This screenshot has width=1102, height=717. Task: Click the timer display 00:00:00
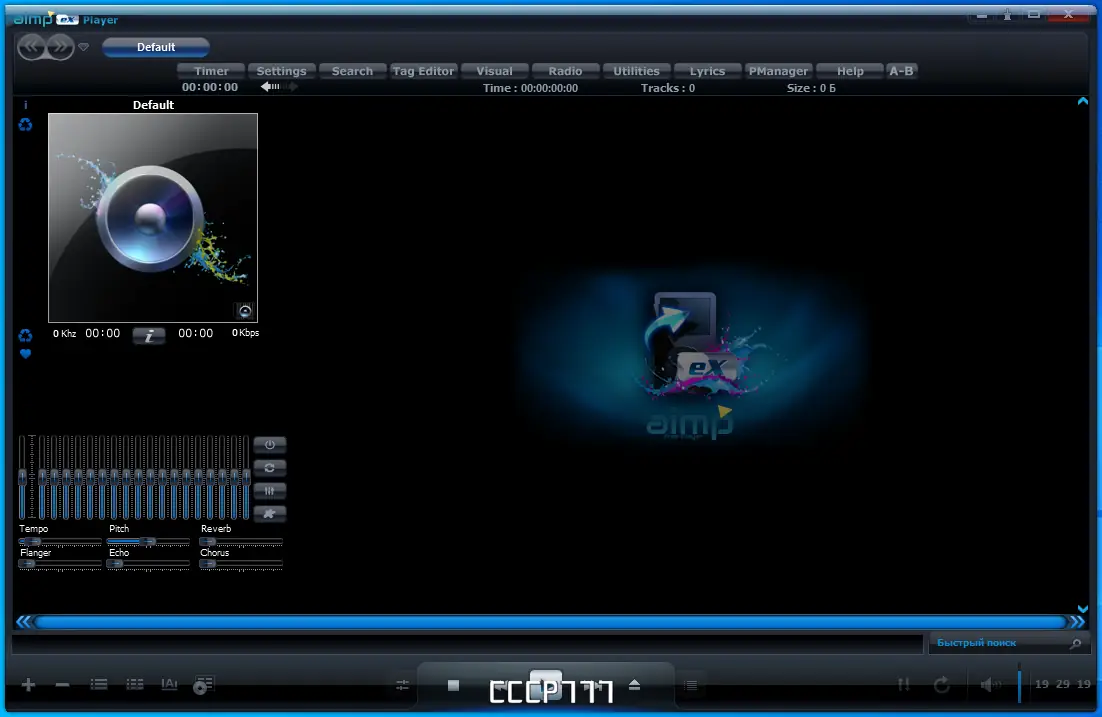209,87
